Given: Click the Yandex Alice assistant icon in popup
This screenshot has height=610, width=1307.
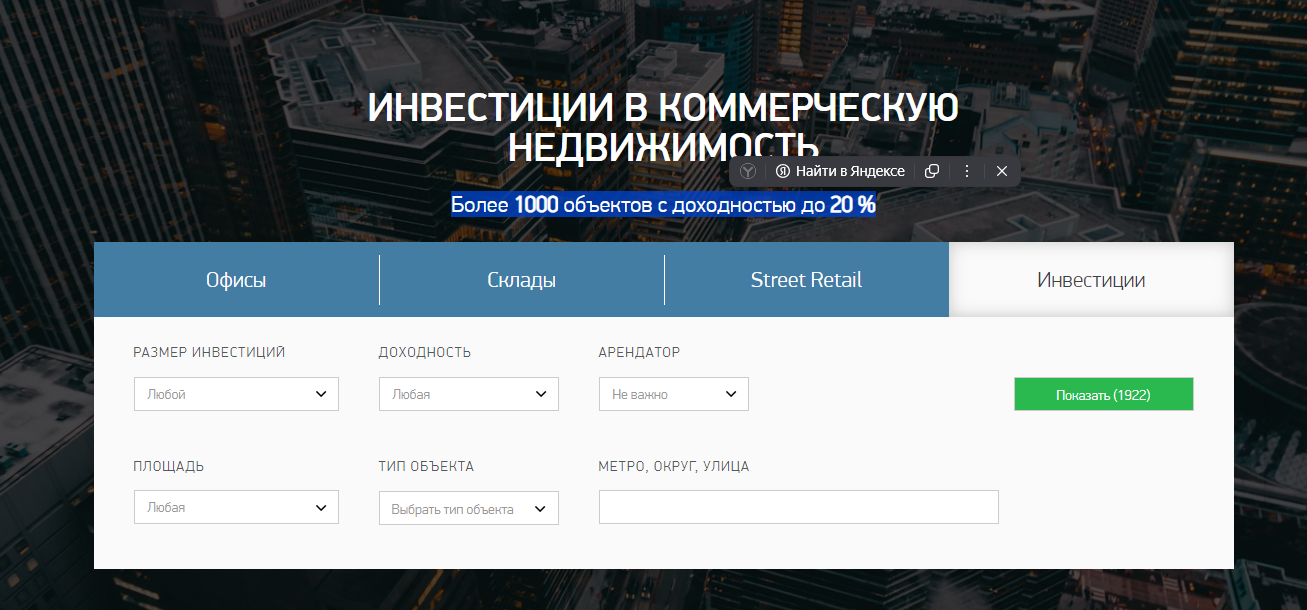Looking at the screenshot, I should pos(748,171).
